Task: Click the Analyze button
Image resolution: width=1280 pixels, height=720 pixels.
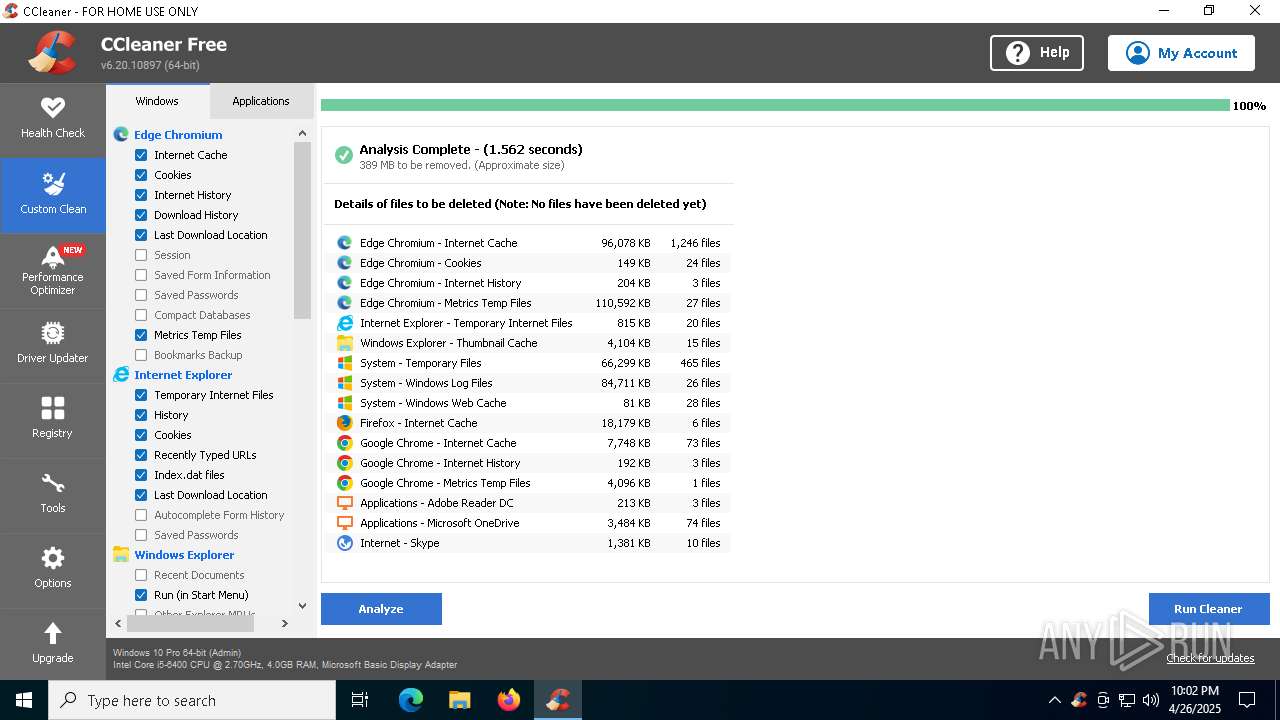Action: coord(381,609)
